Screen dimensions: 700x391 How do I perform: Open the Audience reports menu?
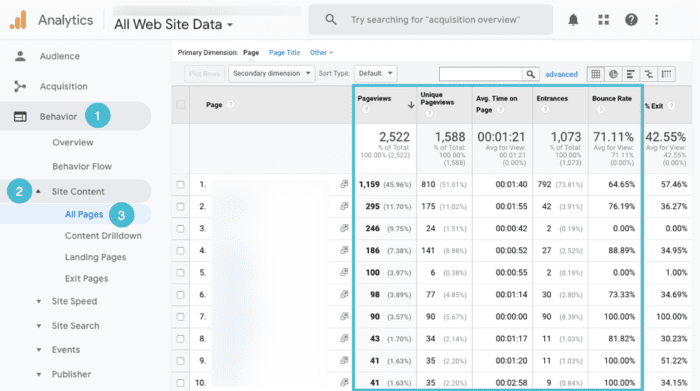(60, 56)
